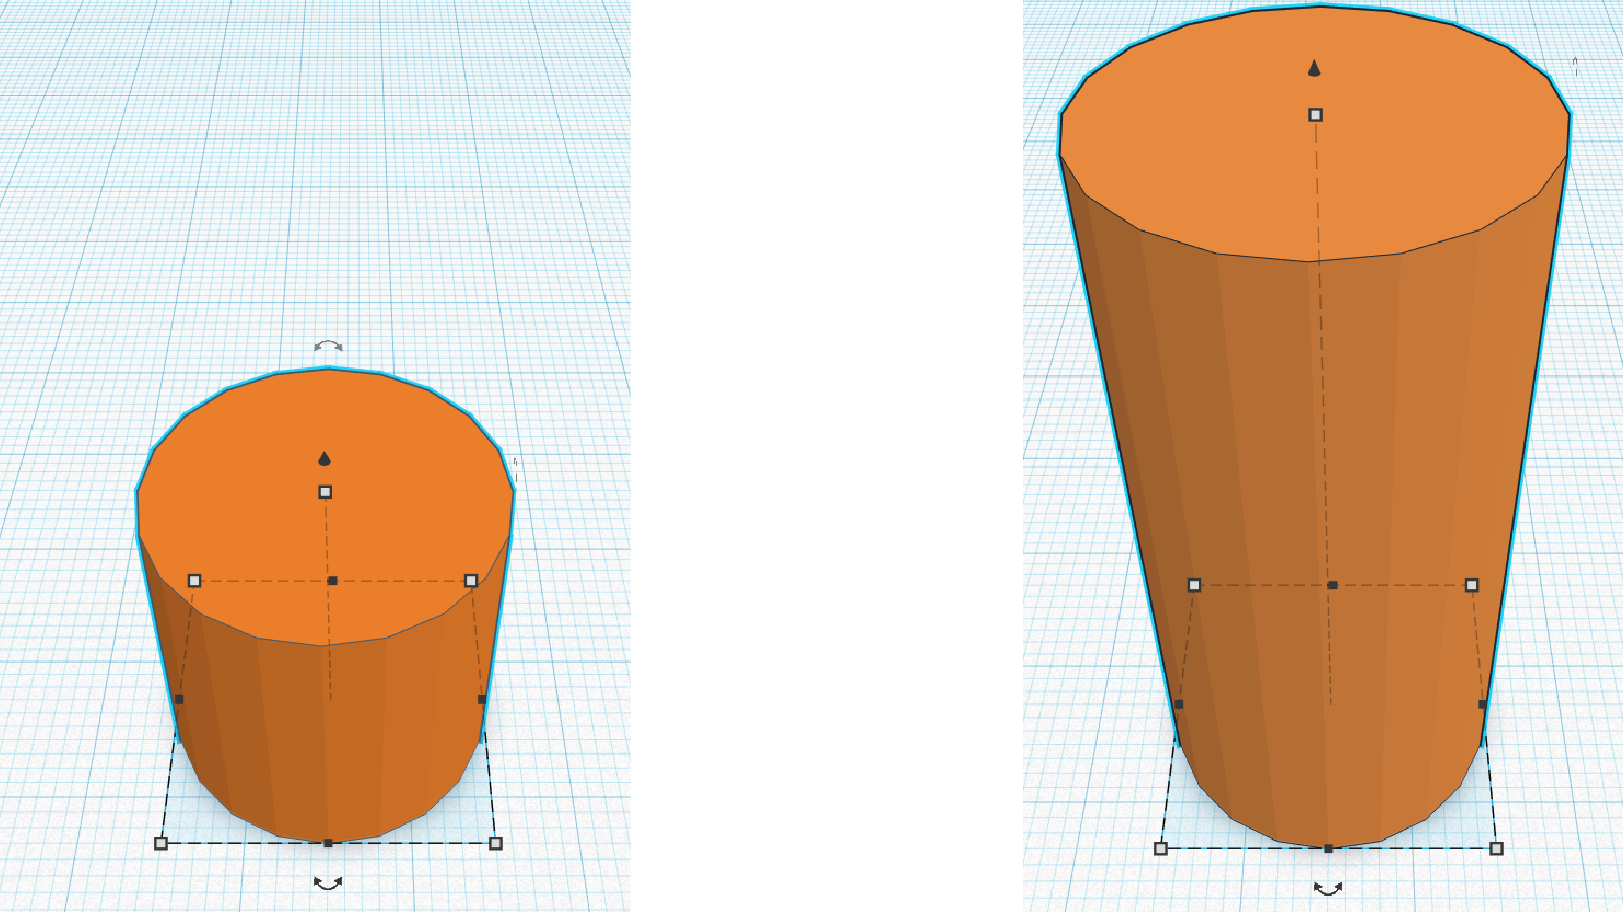
Task: Select the tall cylinder's bottom-right corner handle
Action: [x=1496, y=848]
